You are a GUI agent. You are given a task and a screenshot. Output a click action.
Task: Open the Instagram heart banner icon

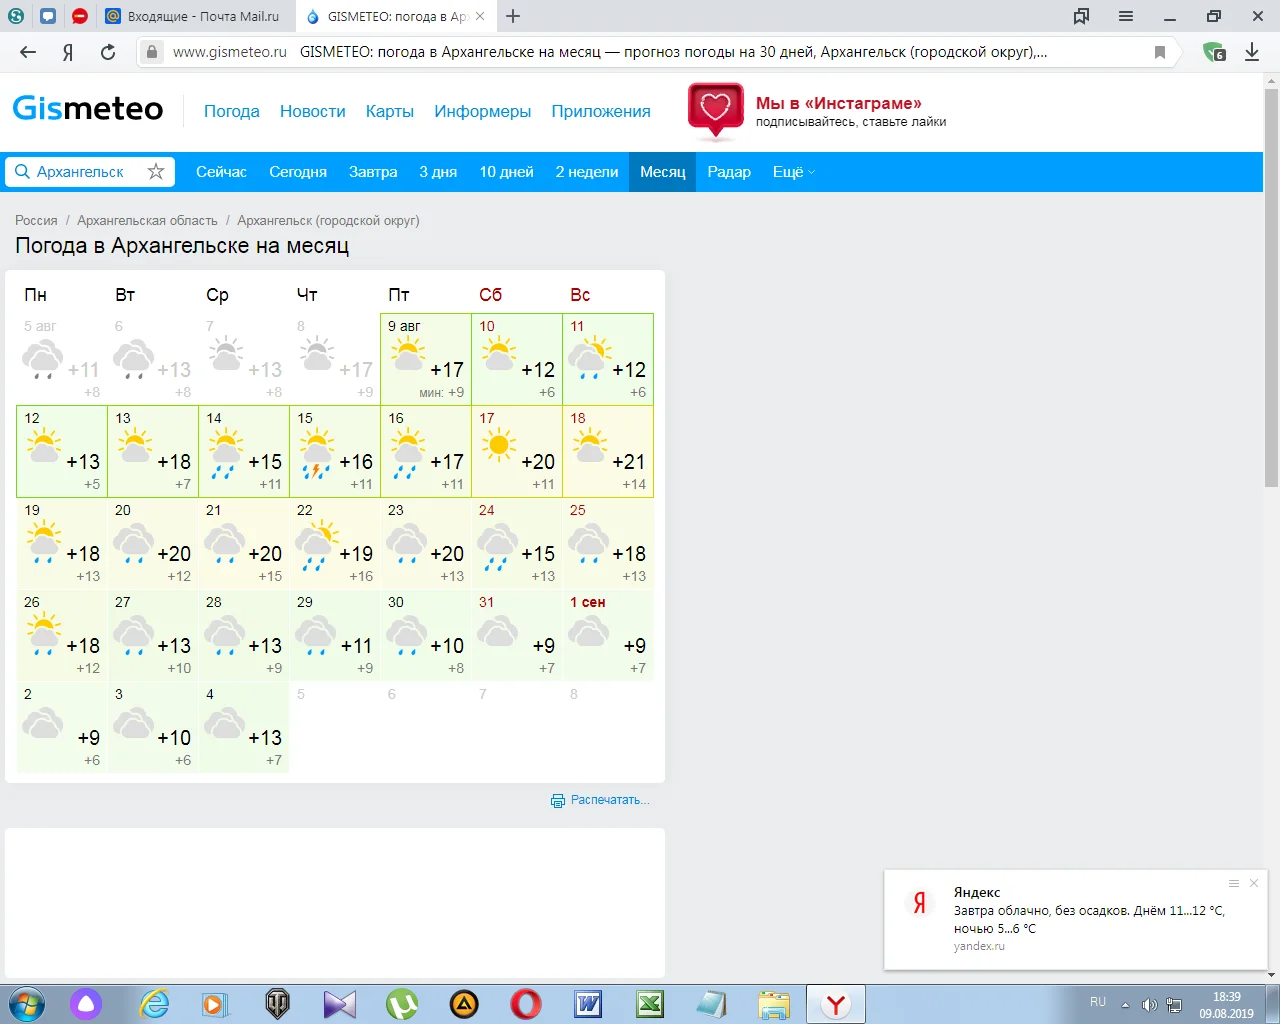[x=715, y=111]
